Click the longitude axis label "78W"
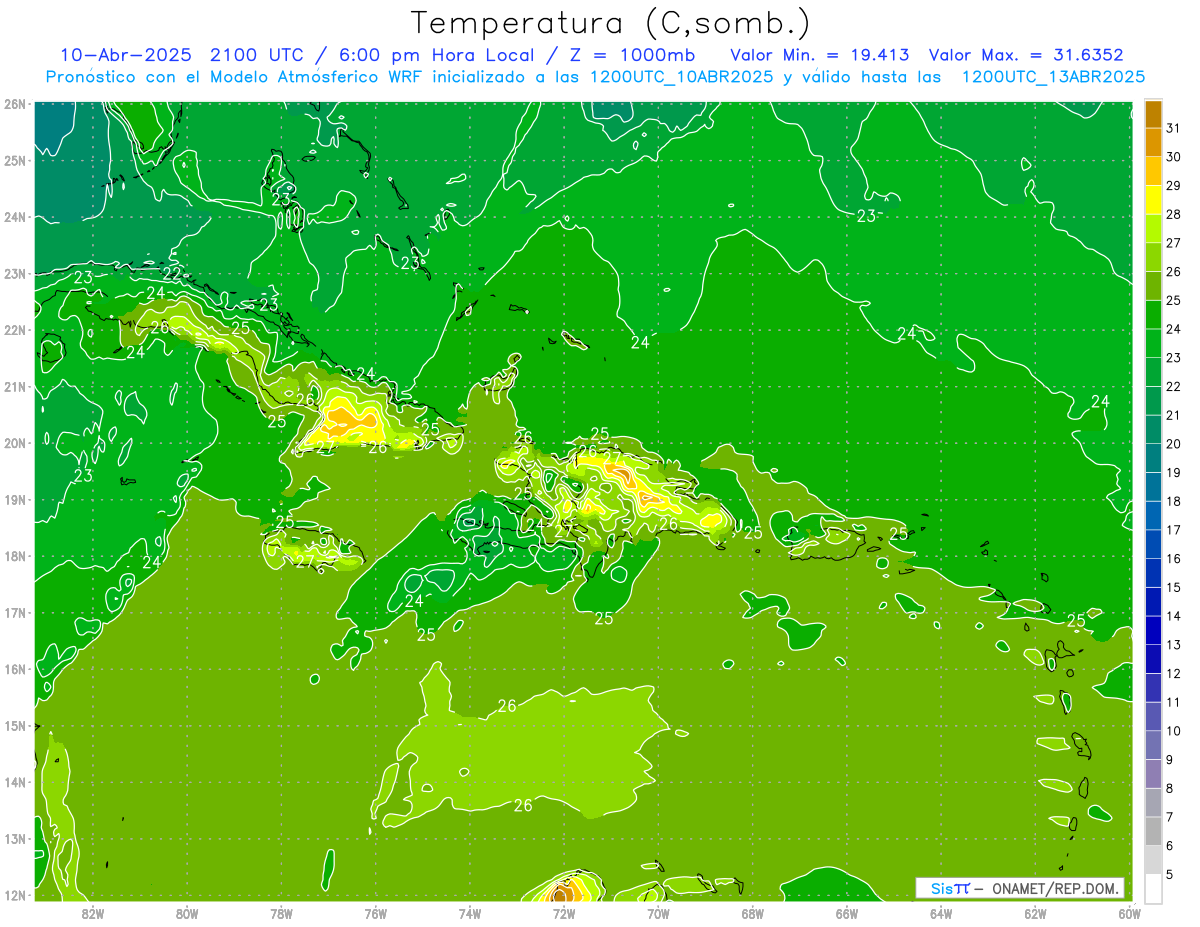The height and width of the screenshot is (927, 1200). point(281,912)
